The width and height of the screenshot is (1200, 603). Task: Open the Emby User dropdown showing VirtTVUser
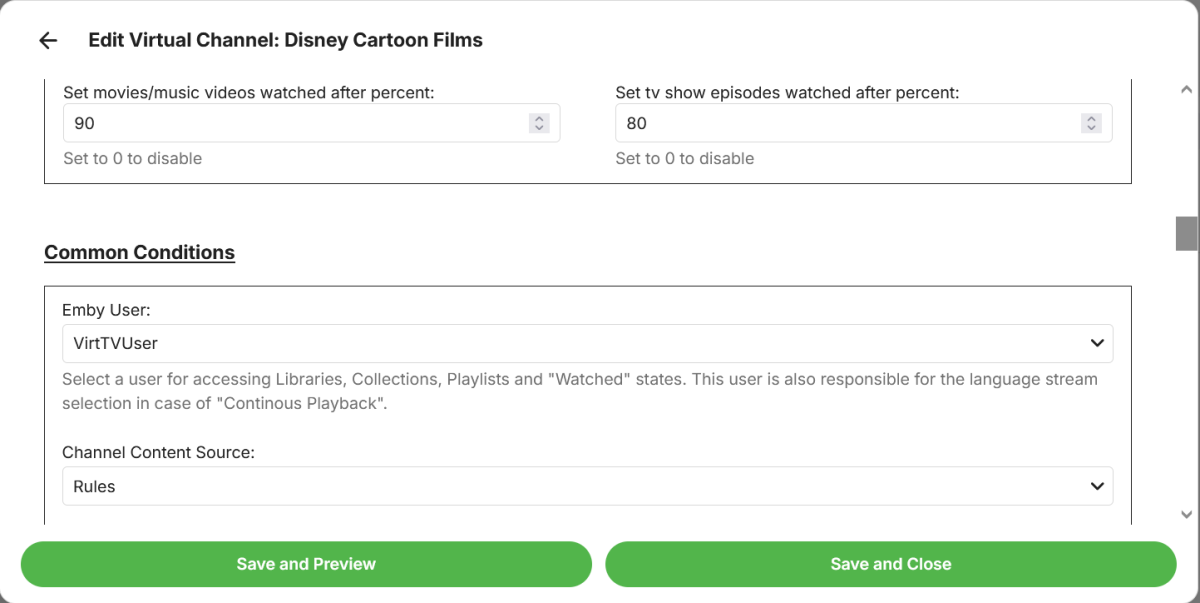pyautogui.click(x=570, y=343)
